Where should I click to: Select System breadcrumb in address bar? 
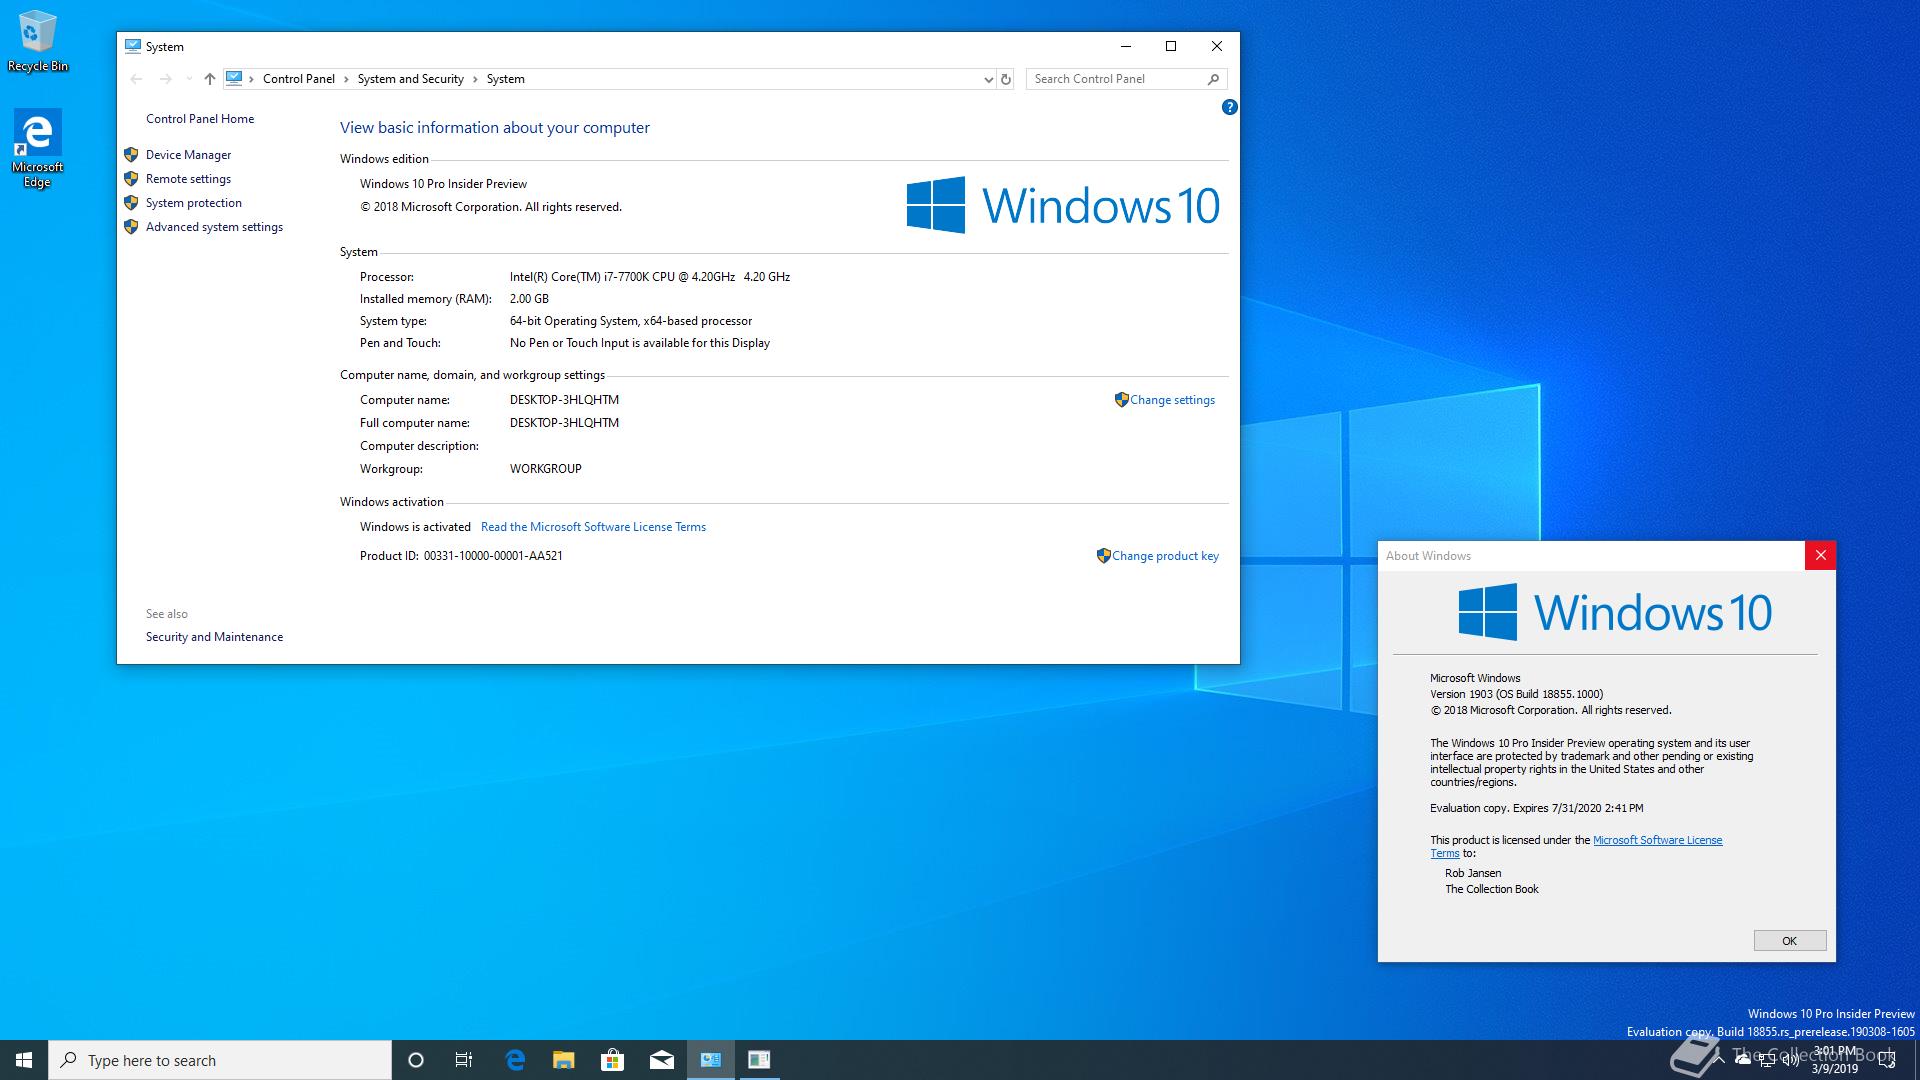click(x=506, y=79)
